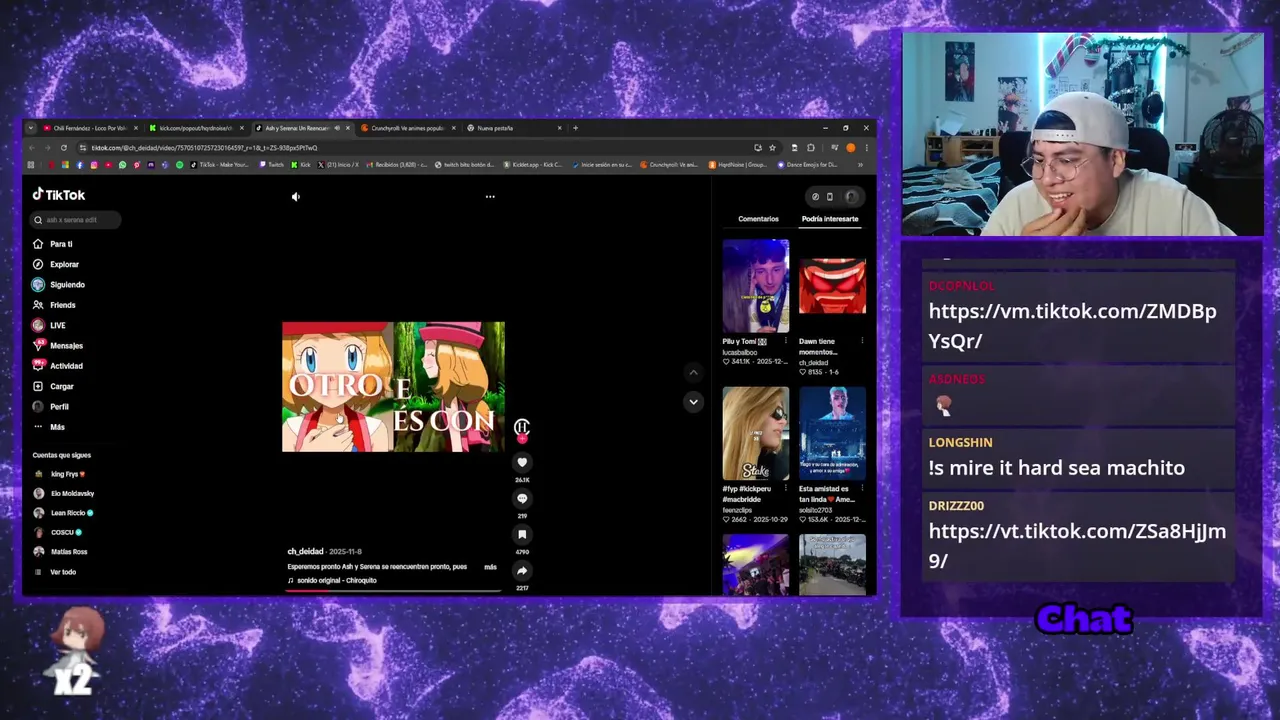Switch to the Crunchyroll browser tab
1280x720 pixels.
point(408,128)
